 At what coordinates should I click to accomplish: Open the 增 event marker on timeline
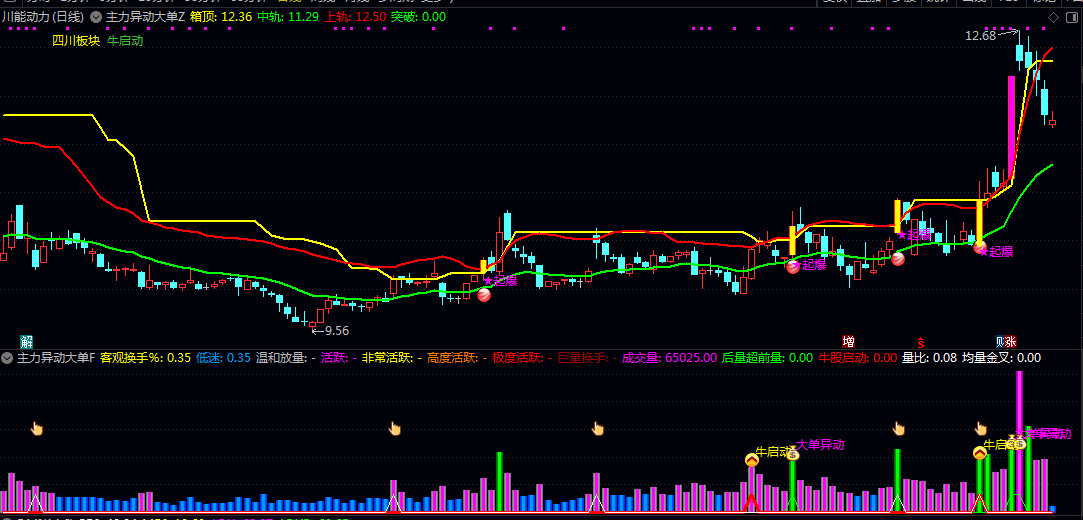pyautogui.click(x=848, y=341)
